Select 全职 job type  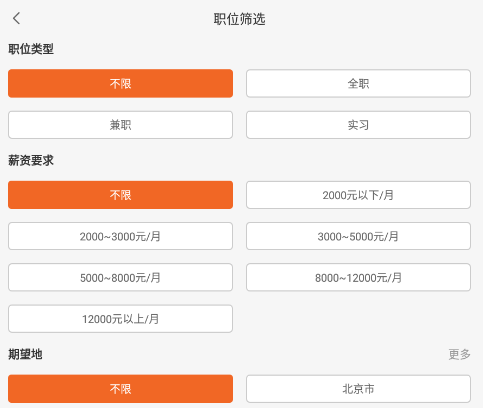[358, 83]
